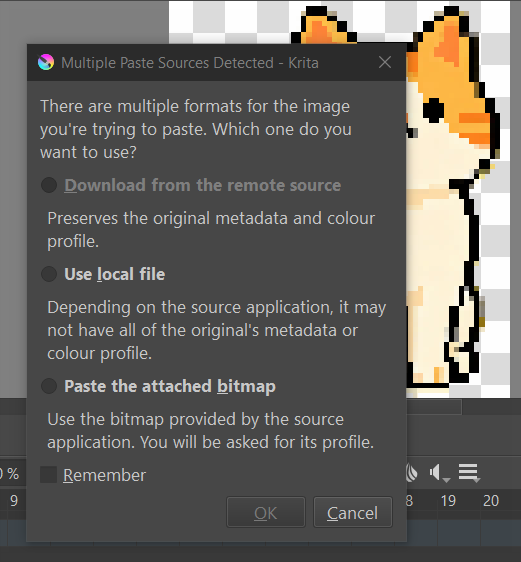Jump to frame 9 in timeline header
Viewport: 521px width, 562px height.
[14, 501]
